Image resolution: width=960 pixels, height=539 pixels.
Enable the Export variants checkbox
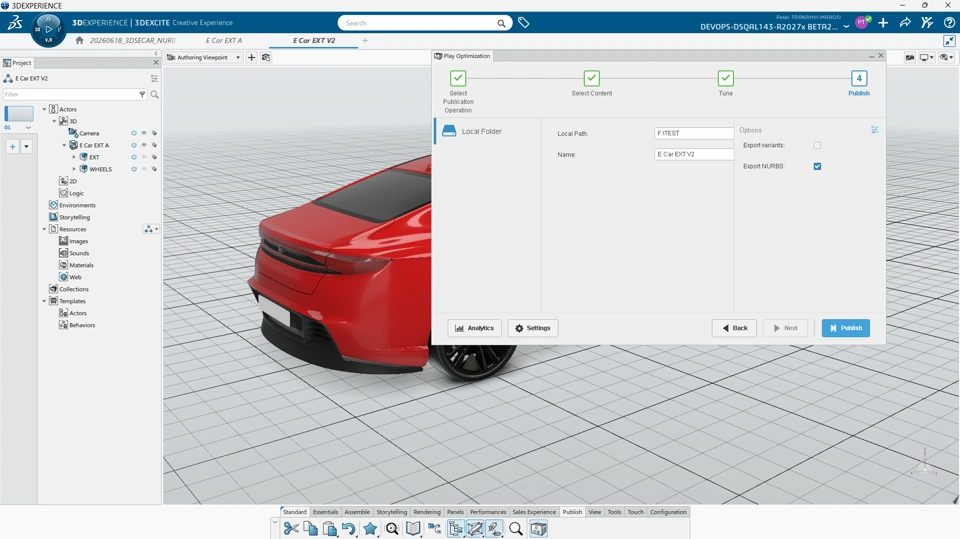[x=817, y=145]
